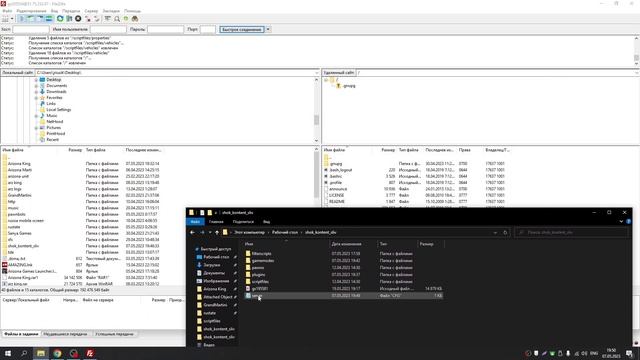Click Рабочий стол breadcrumb in Explorer
Screen dimensions: 640x360
pyautogui.click(x=285, y=232)
